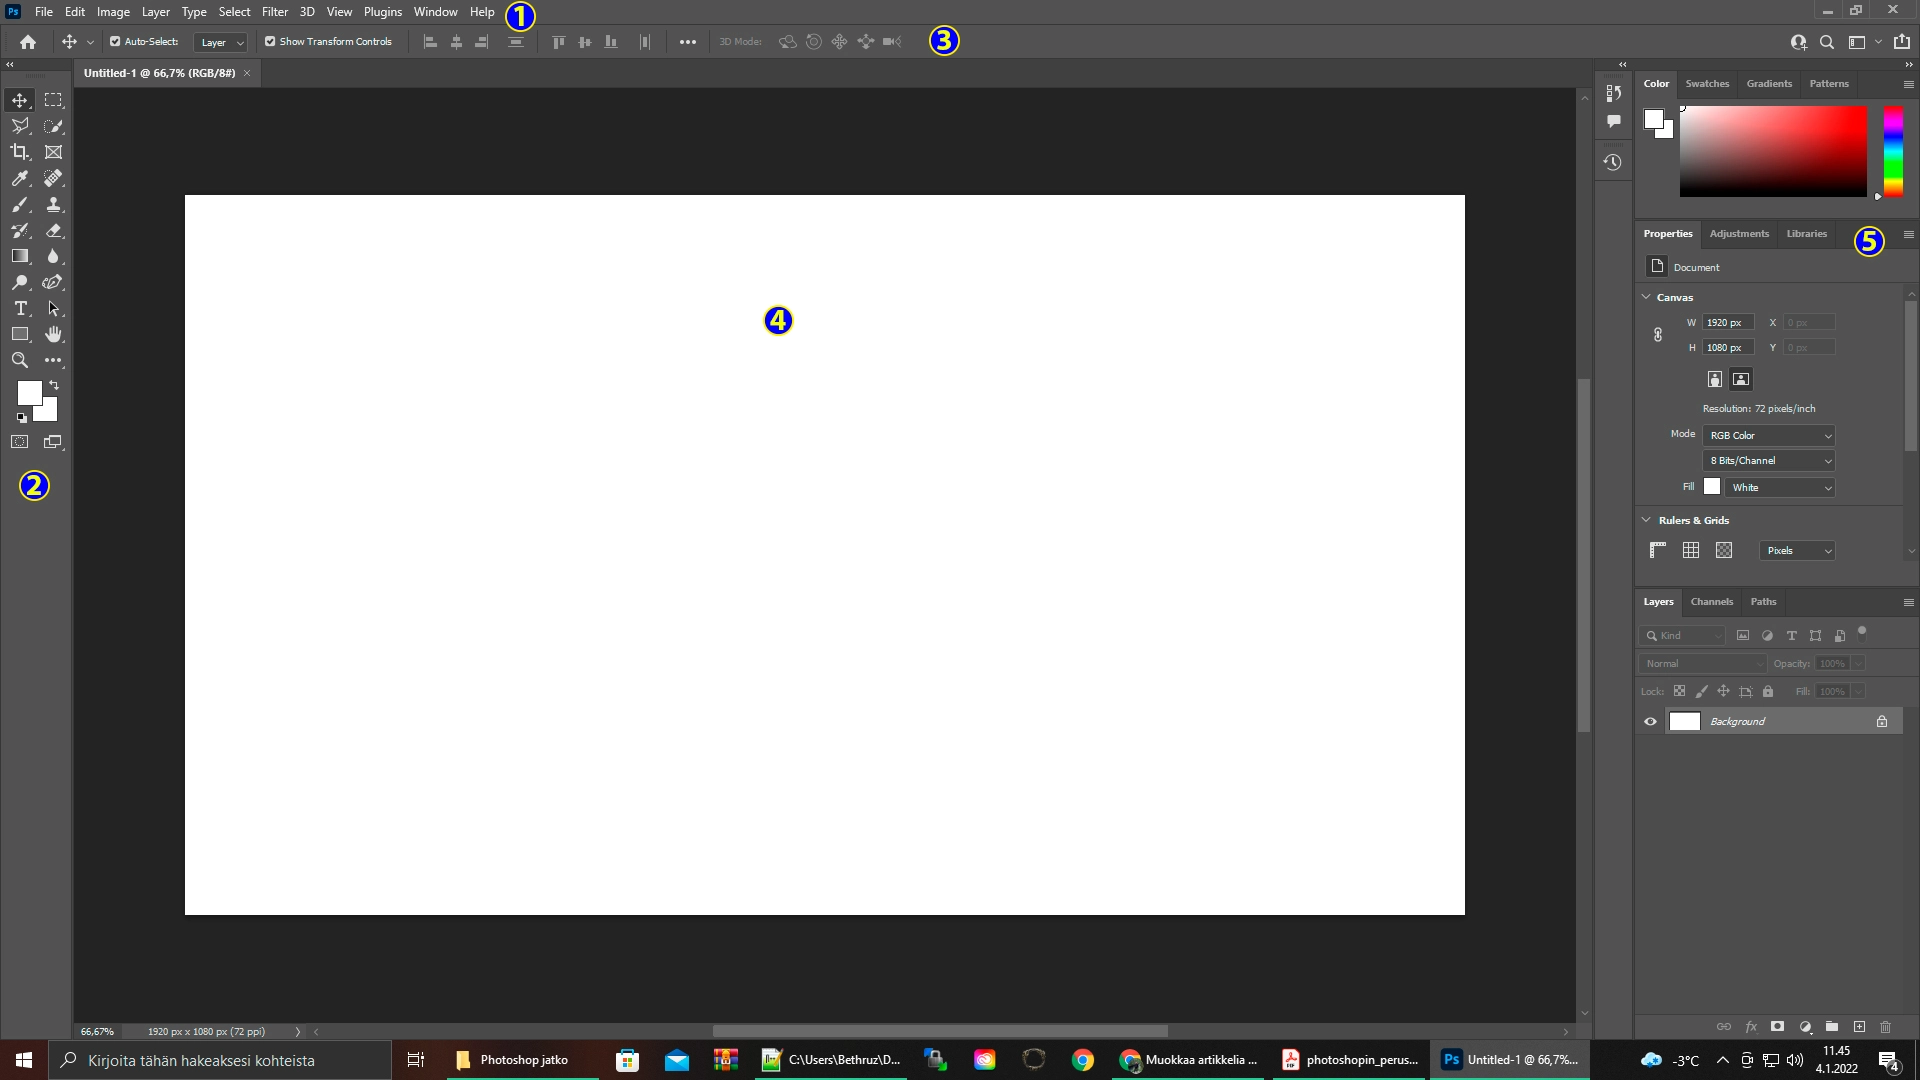
Task: Activate the Horizontal Type tool
Action: (x=19, y=308)
